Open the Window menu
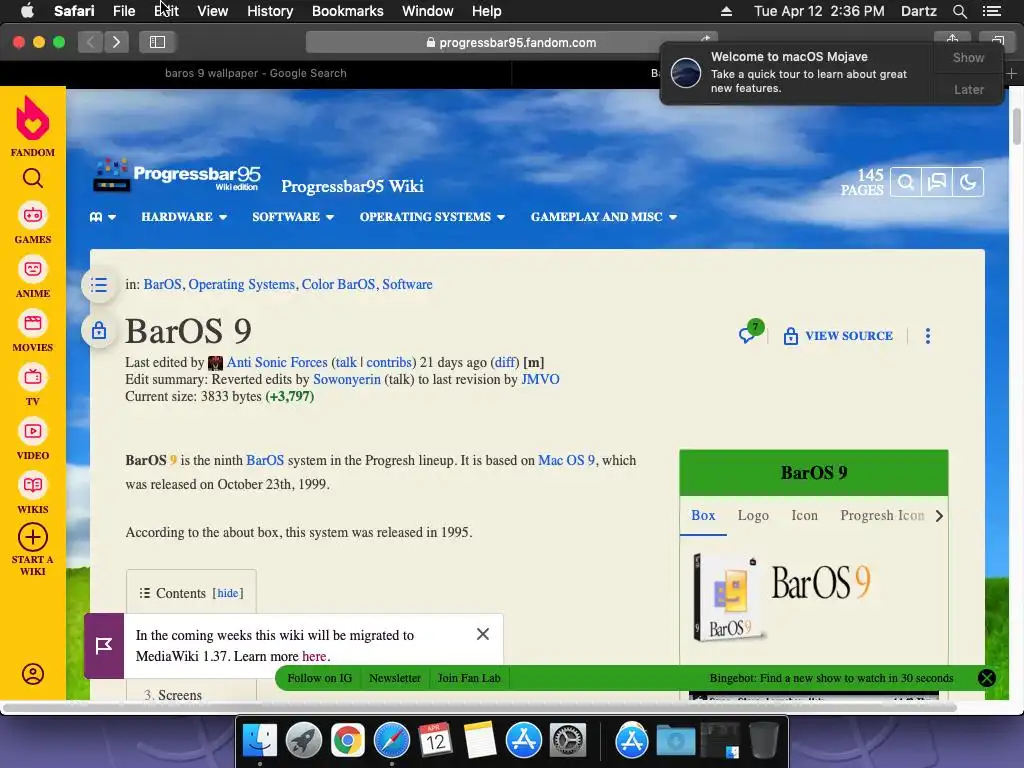 pos(428,11)
